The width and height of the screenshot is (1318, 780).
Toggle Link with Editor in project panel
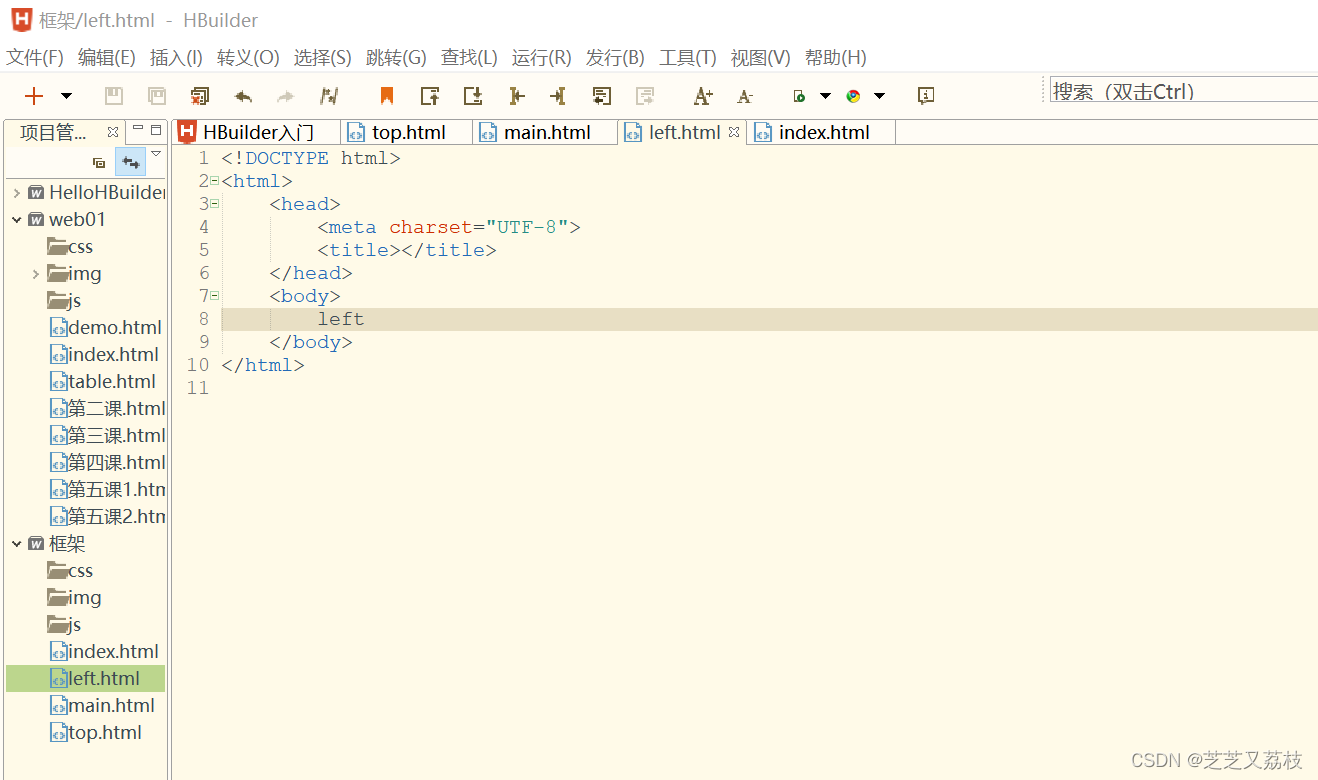coord(130,162)
